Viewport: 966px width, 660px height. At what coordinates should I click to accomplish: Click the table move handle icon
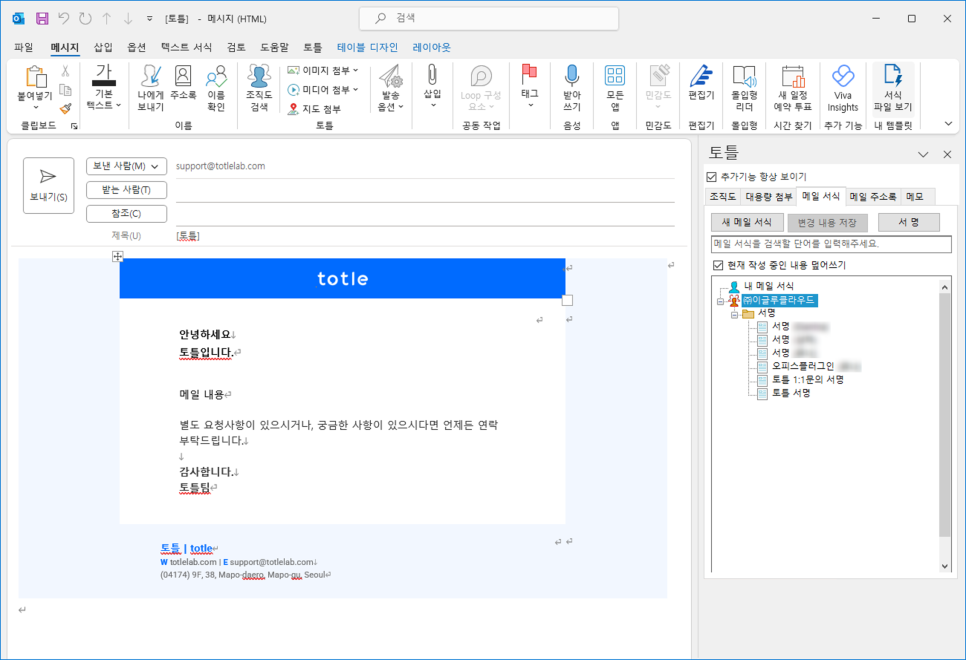point(117,256)
